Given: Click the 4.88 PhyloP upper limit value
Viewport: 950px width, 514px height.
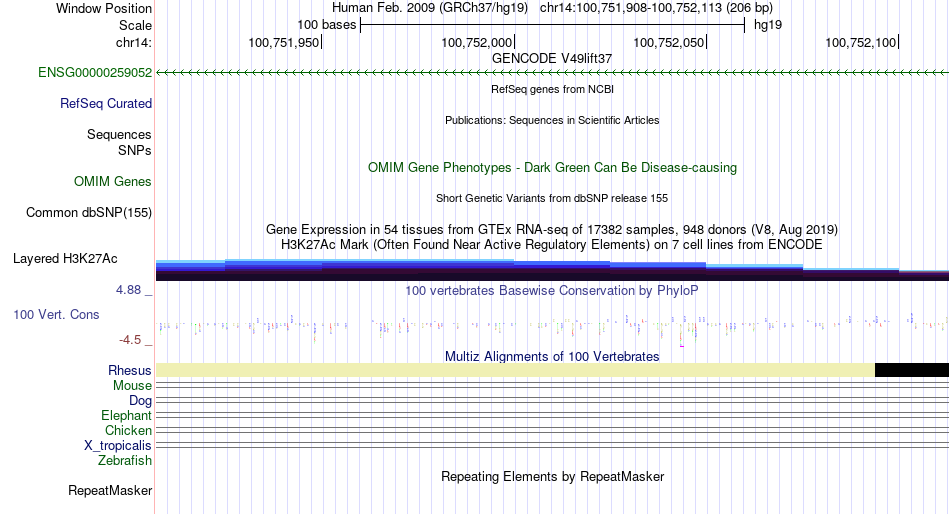Looking at the screenshot, I should pos(129,290).
